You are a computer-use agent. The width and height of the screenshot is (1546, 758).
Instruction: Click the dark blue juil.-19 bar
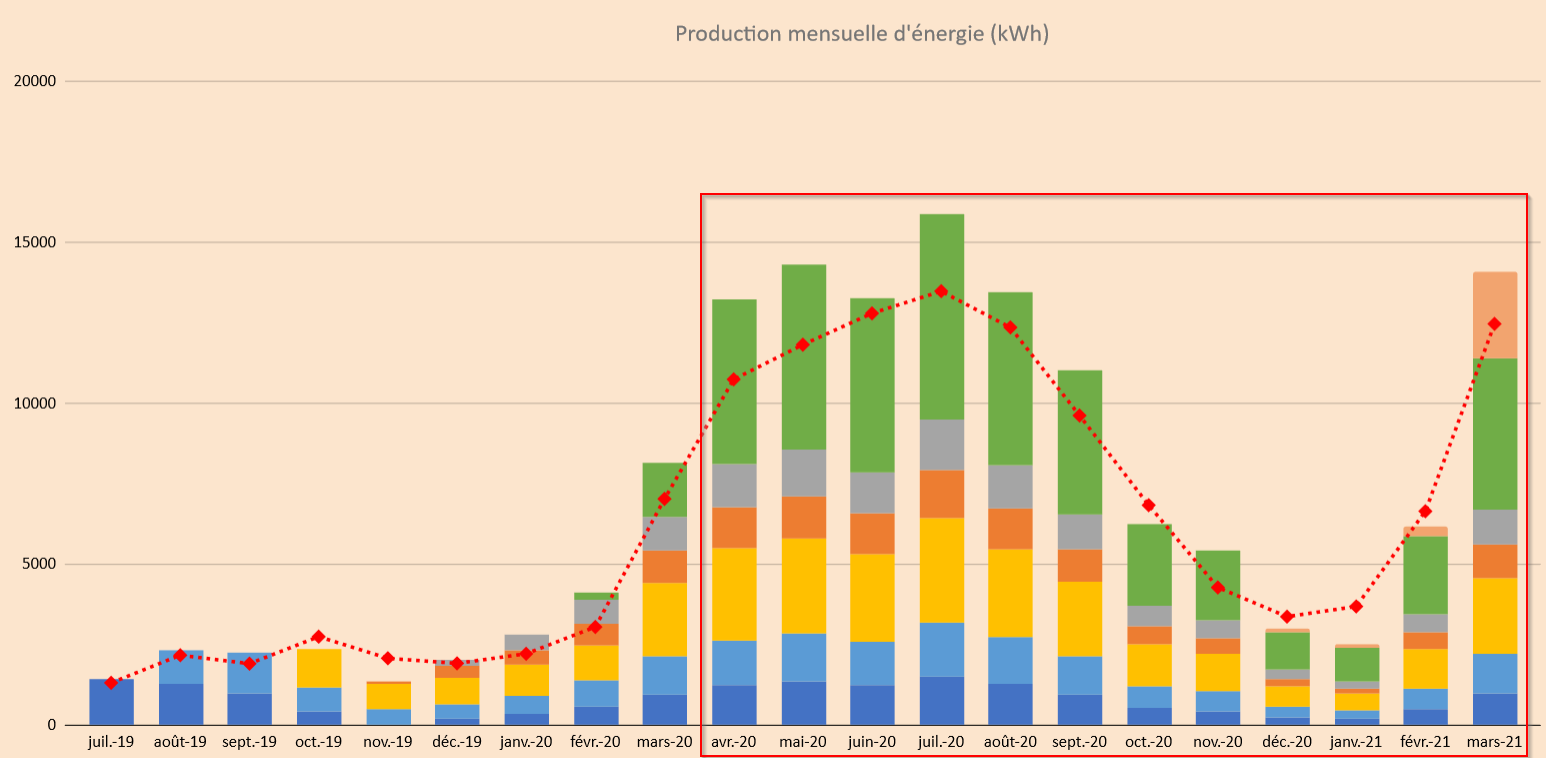111,702
